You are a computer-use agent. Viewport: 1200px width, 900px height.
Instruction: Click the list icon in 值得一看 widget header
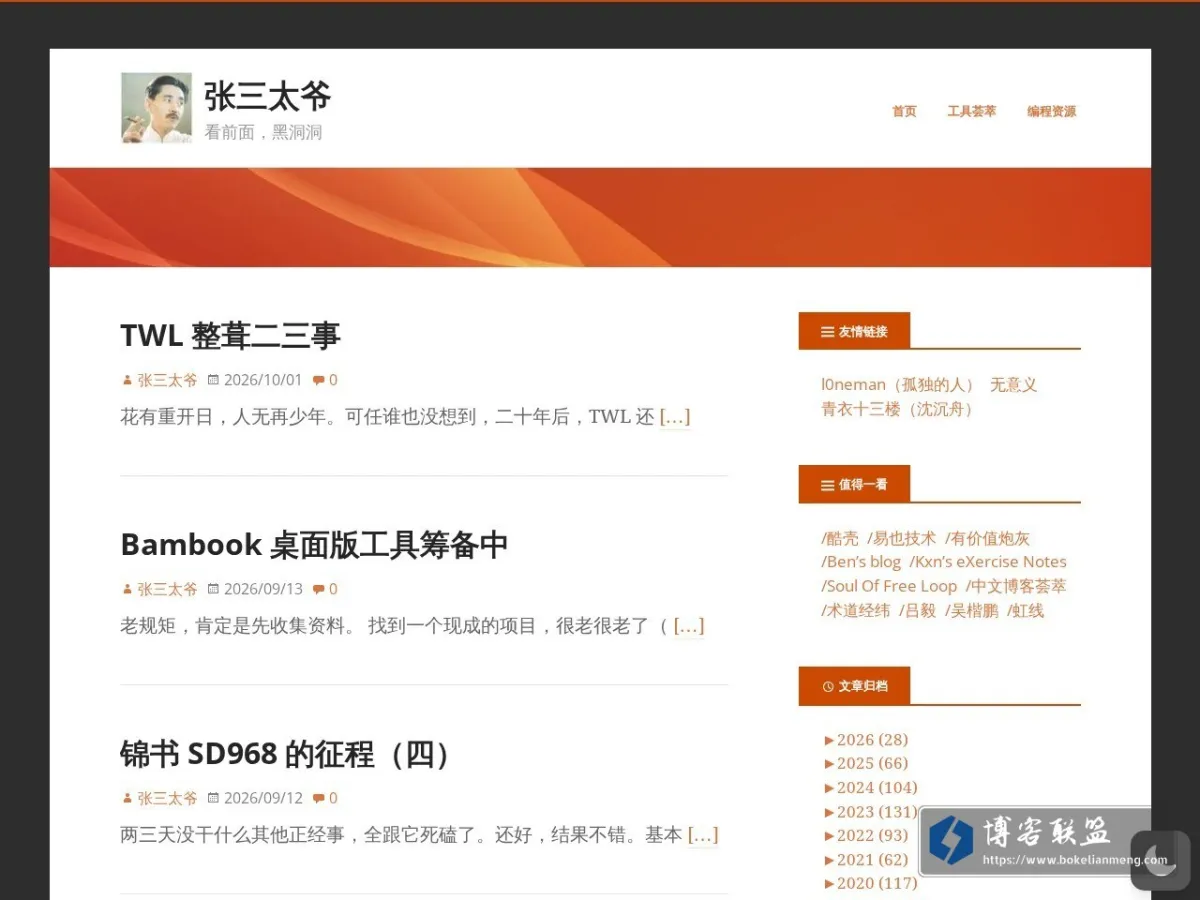[827, 485]
